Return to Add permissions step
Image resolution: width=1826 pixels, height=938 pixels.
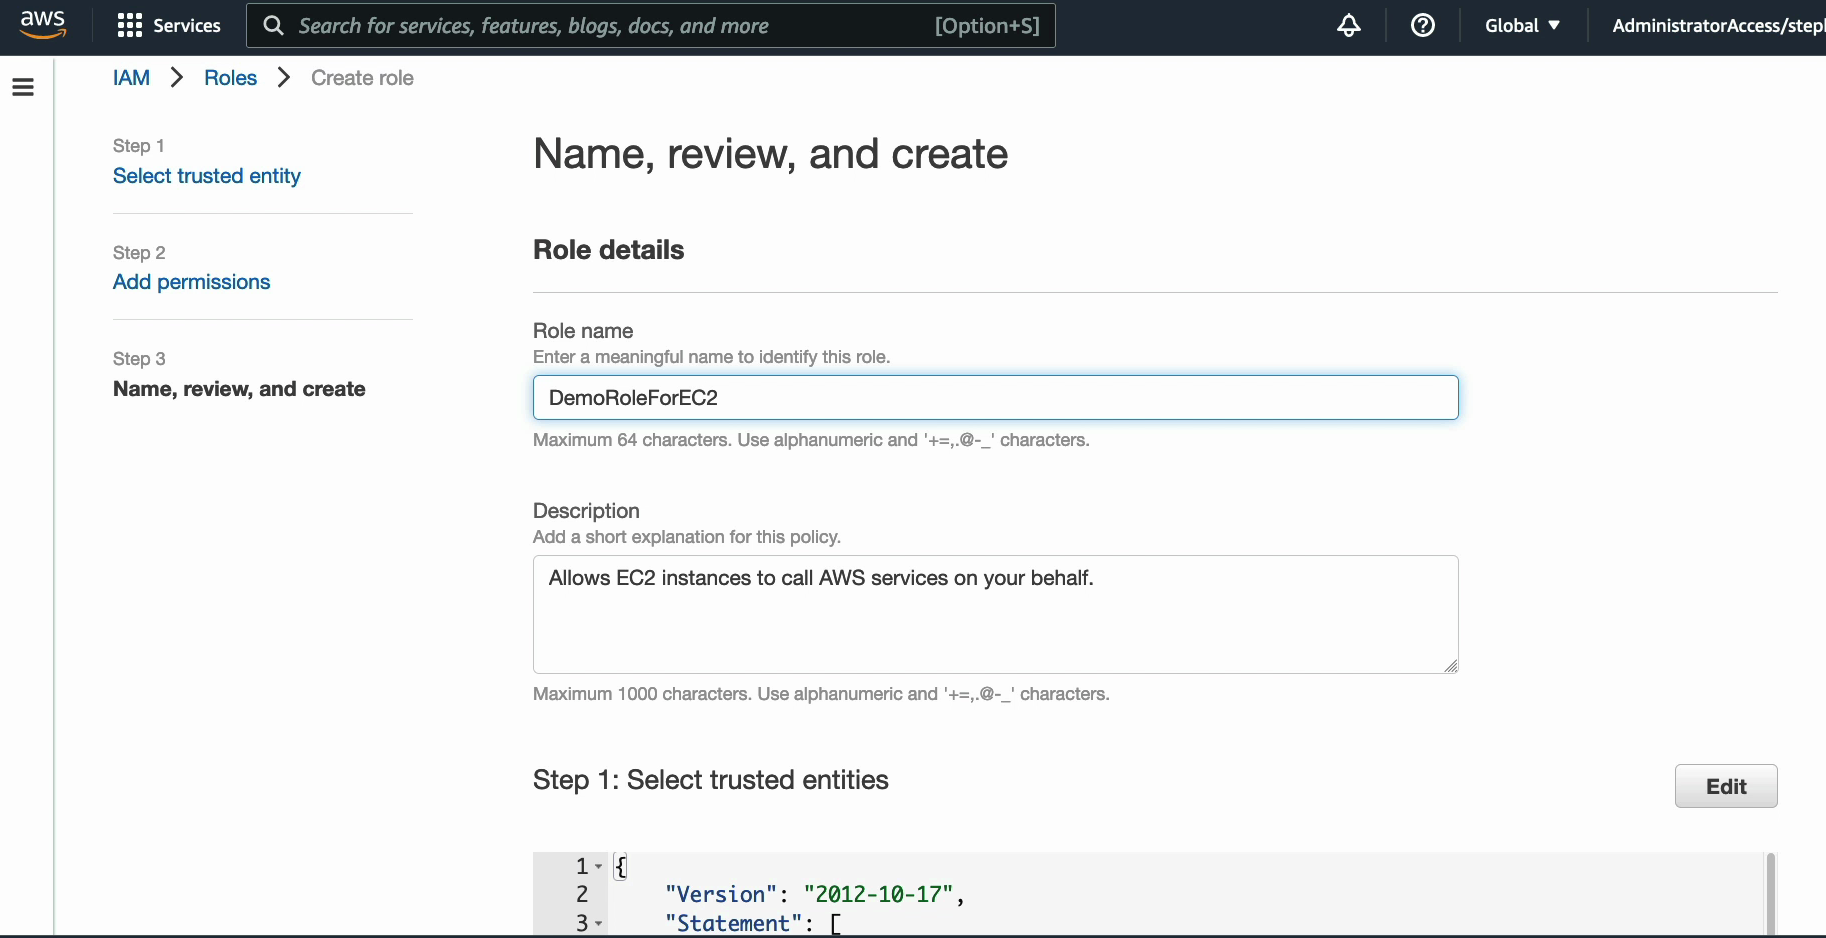tap(192, 282)
